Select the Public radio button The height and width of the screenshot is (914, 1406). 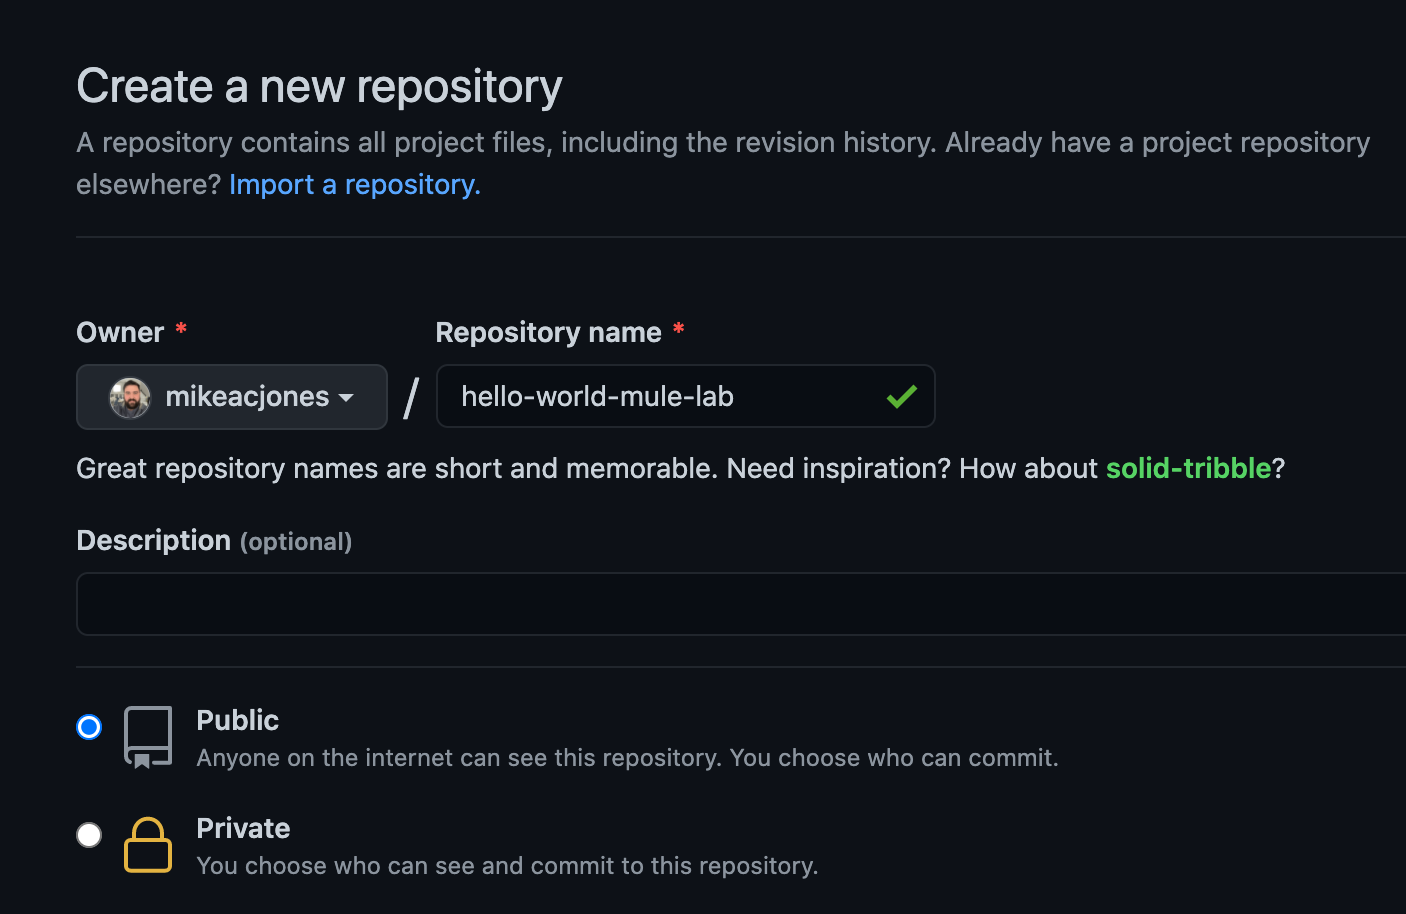[89, 727]
